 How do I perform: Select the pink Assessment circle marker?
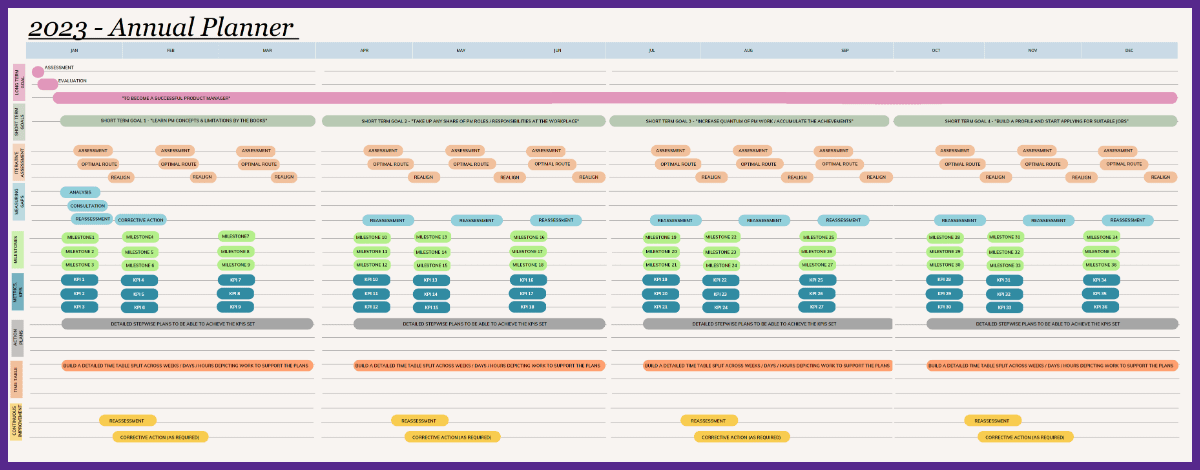click(x=38, y=71)
